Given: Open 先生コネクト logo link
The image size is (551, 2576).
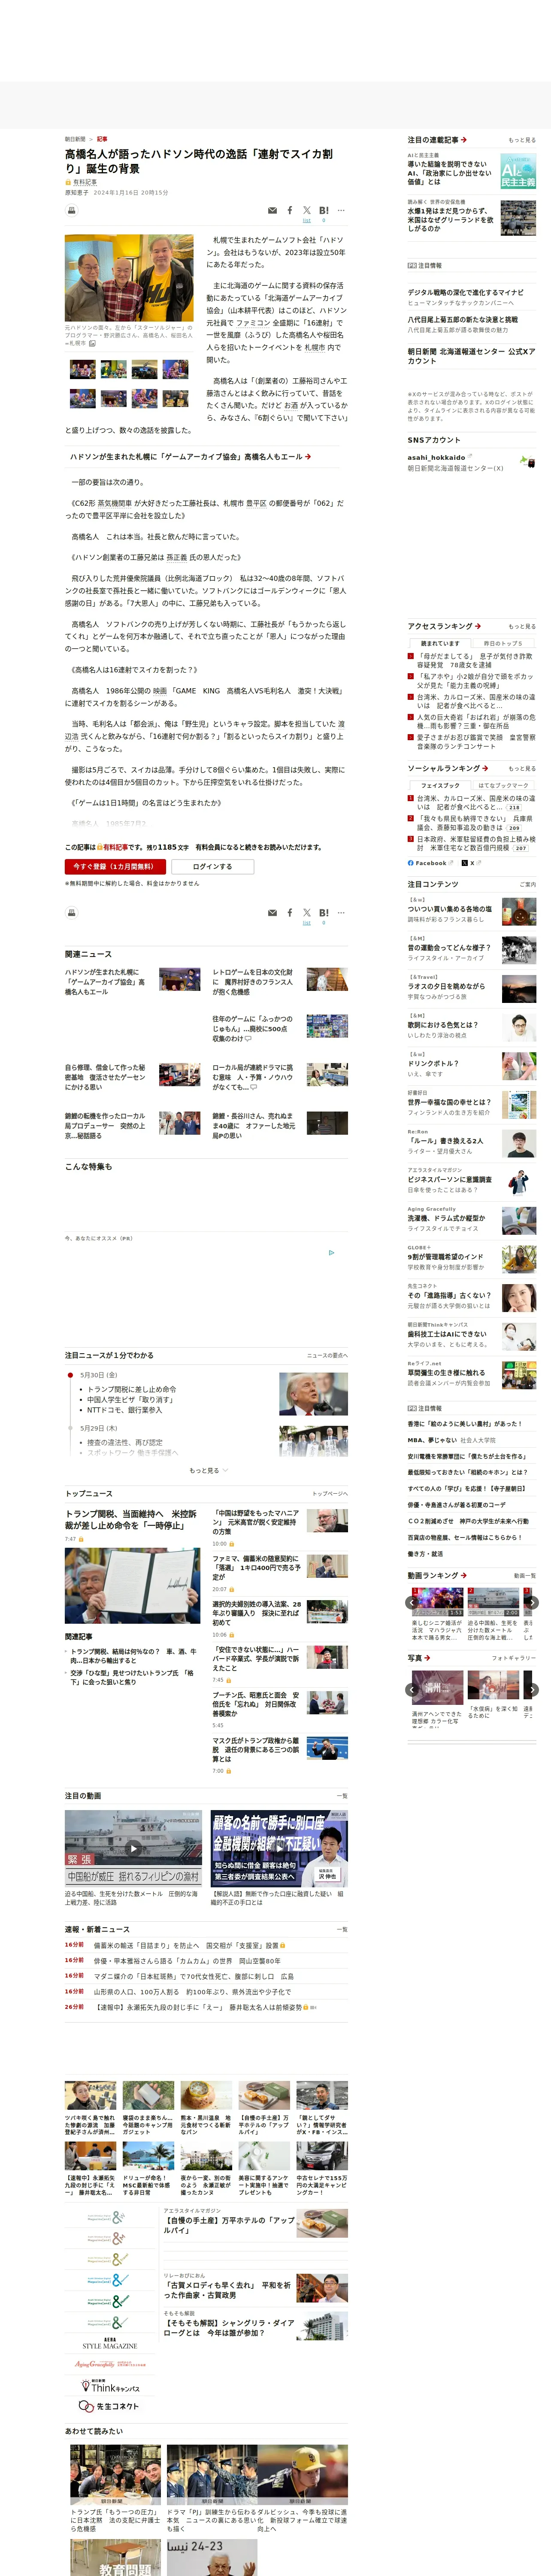Looking at the screenshot, I should coord(109,2406).
